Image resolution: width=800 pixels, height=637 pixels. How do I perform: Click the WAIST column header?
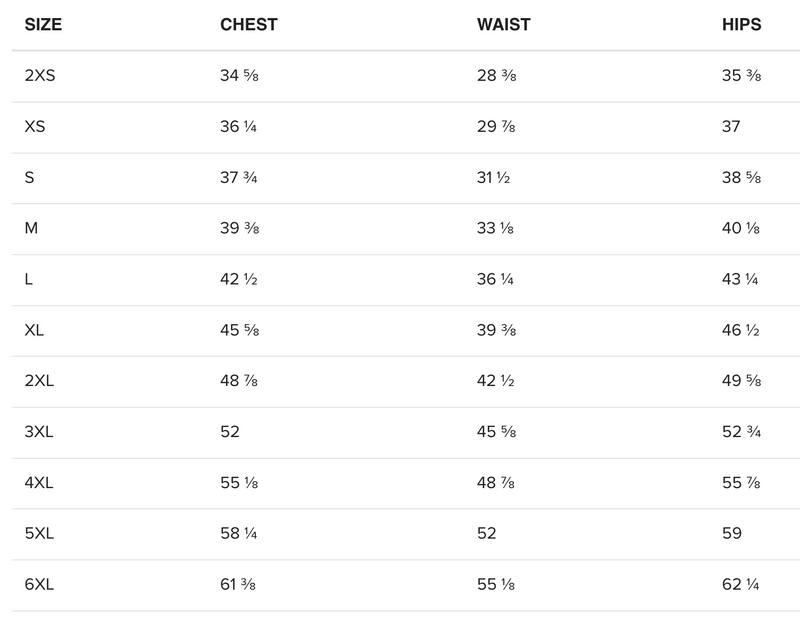click(x=503, y=25)
